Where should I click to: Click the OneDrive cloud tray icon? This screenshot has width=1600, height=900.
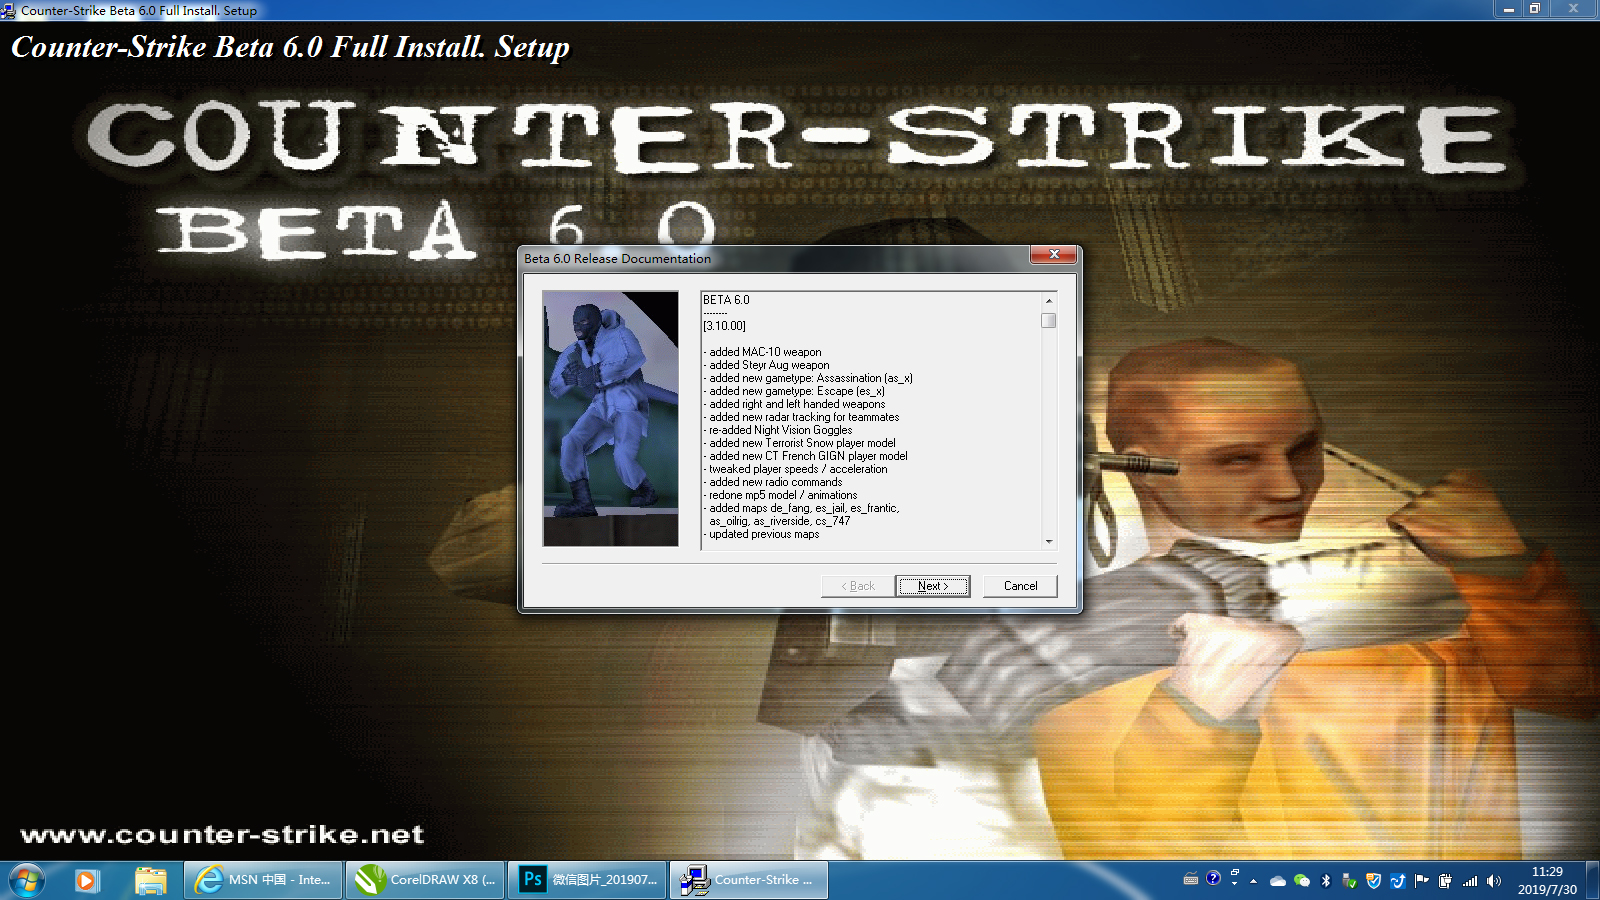click(x=1278, y=881)
